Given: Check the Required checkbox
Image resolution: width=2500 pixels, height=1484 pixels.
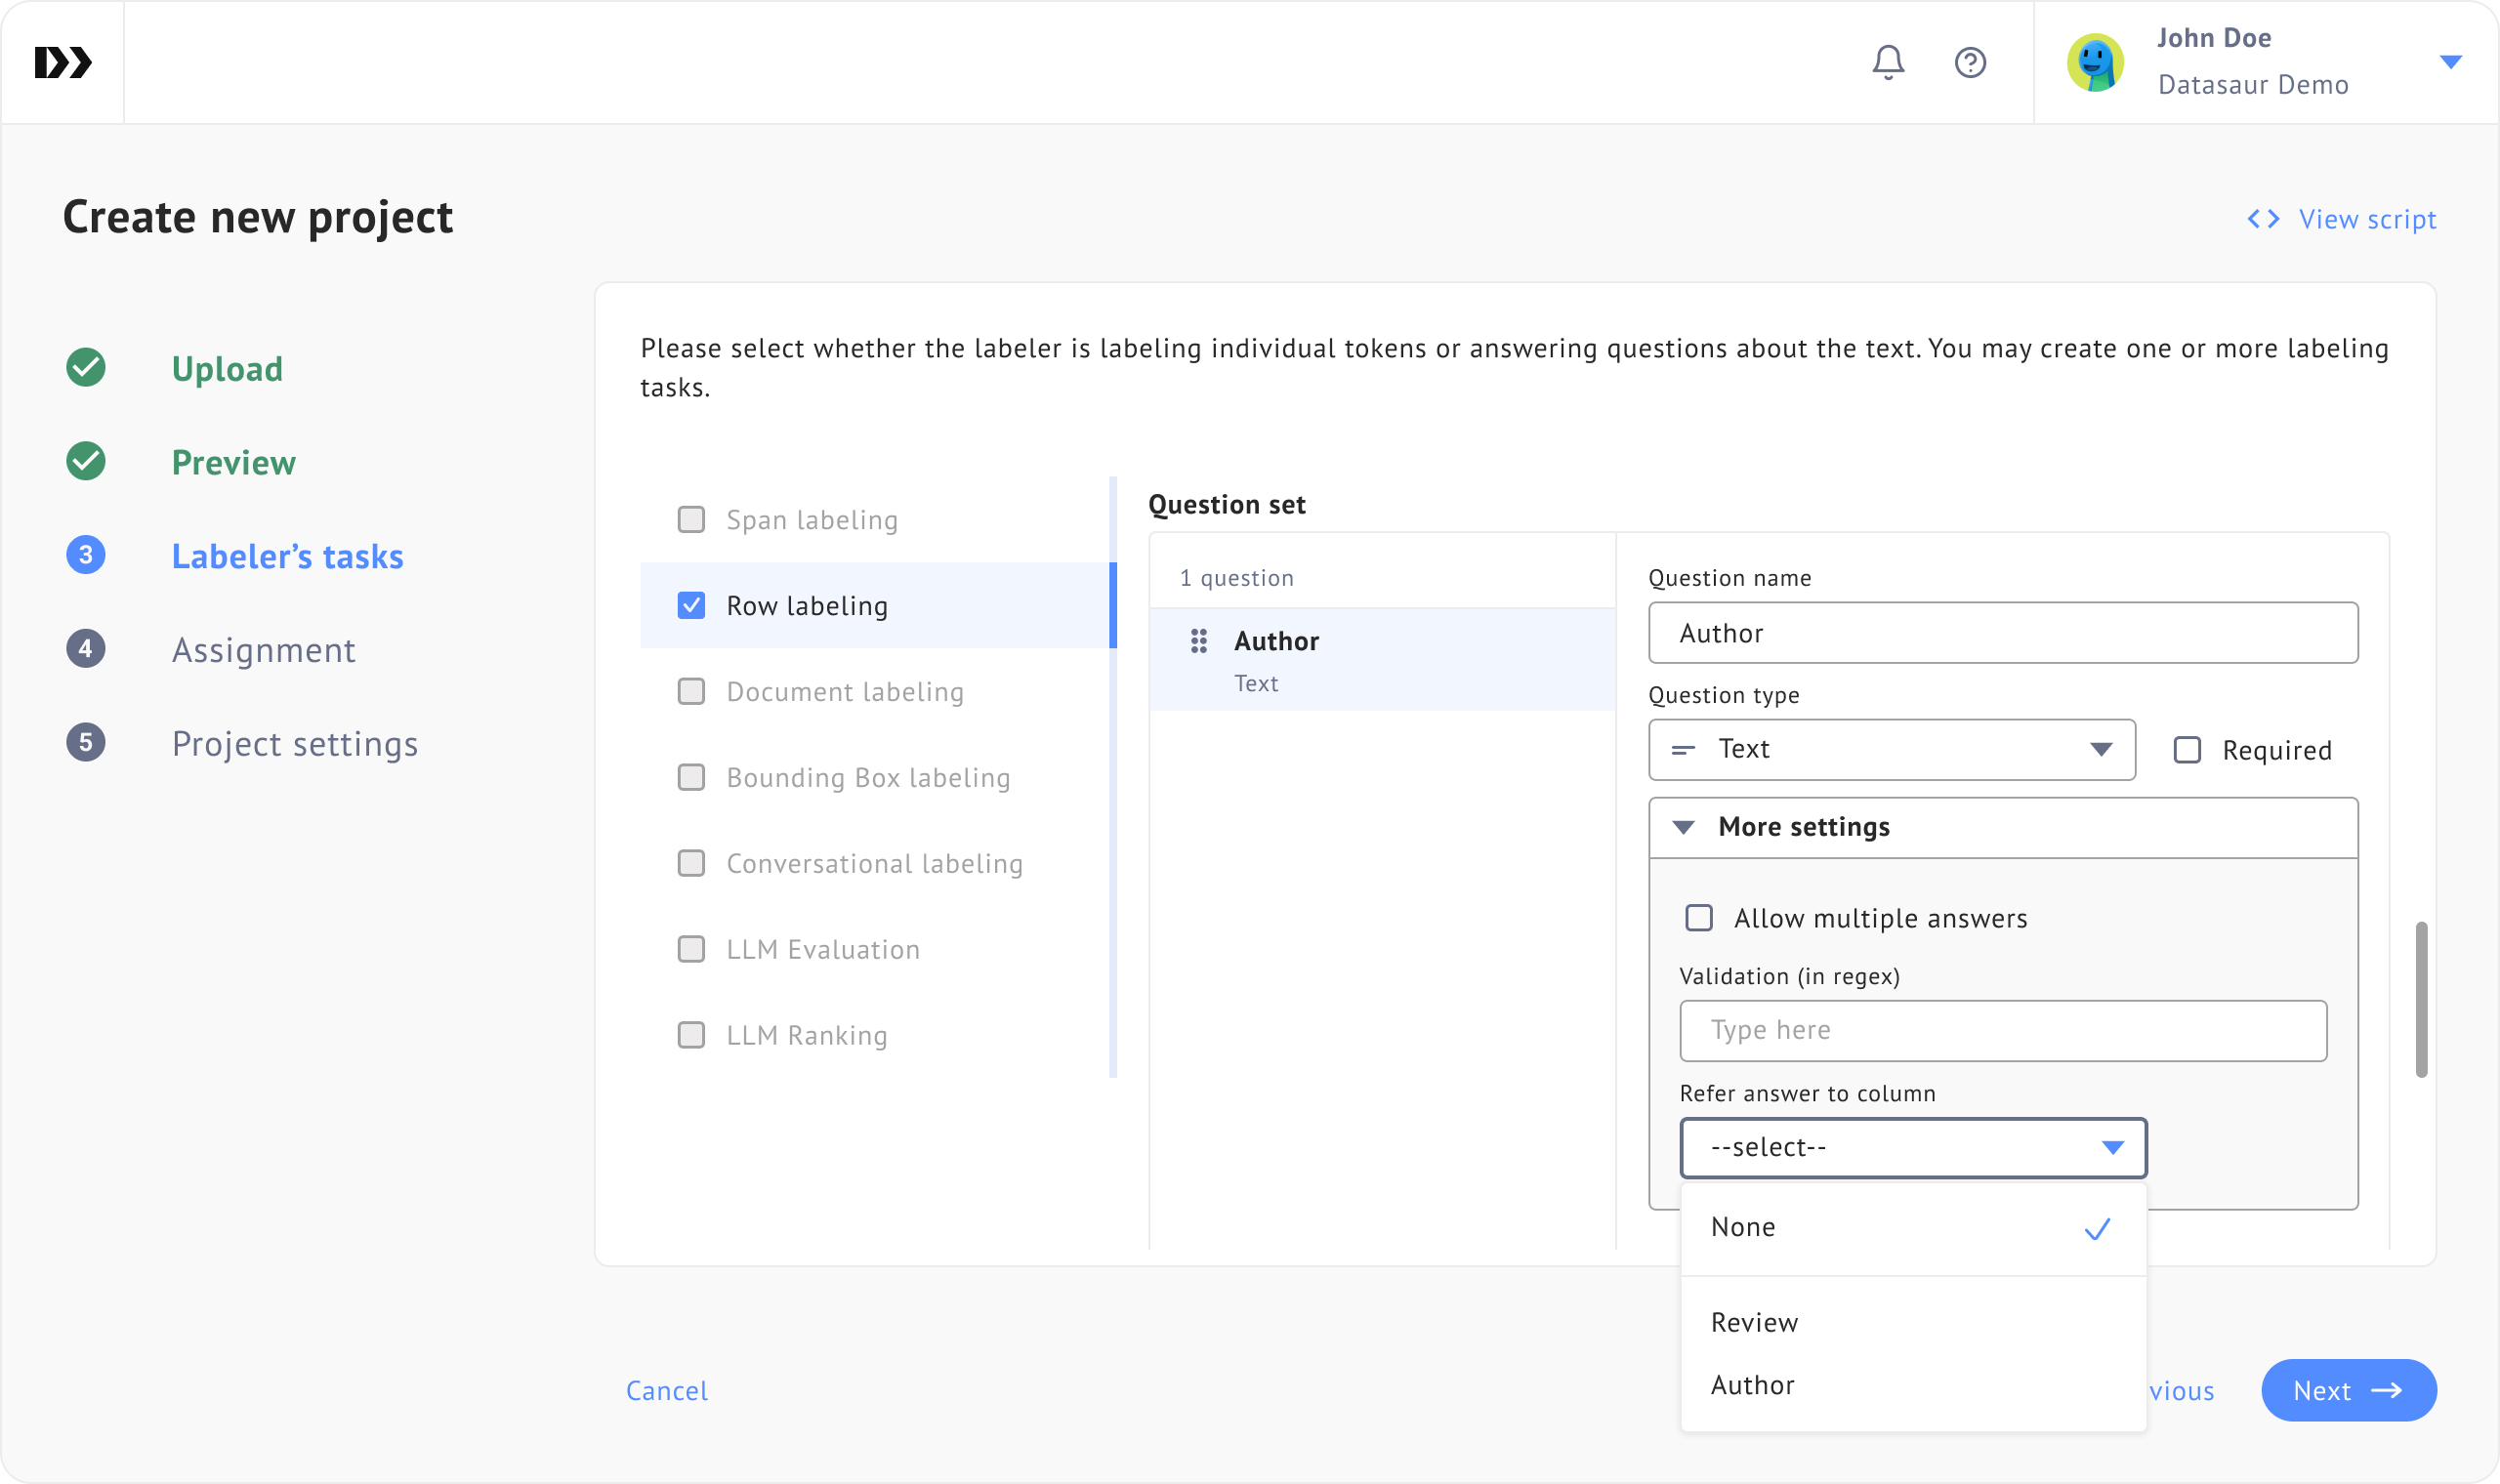Looking at the screenshot, I should tap(2187, 750).
